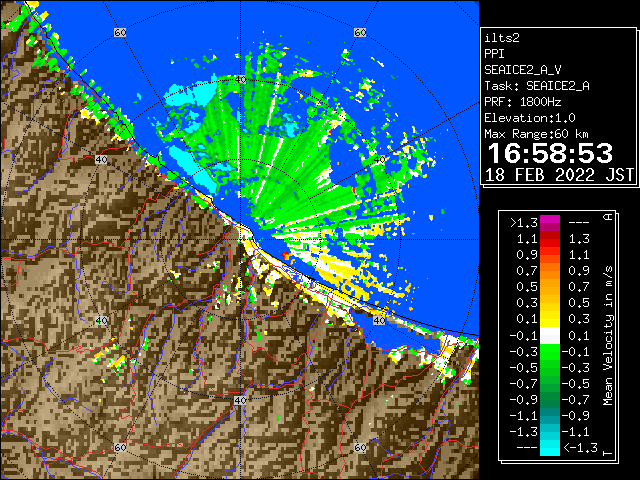Click the 'A' letter at the legend top
Viewport: 640px width, 480px height.
tap(608, 217)
